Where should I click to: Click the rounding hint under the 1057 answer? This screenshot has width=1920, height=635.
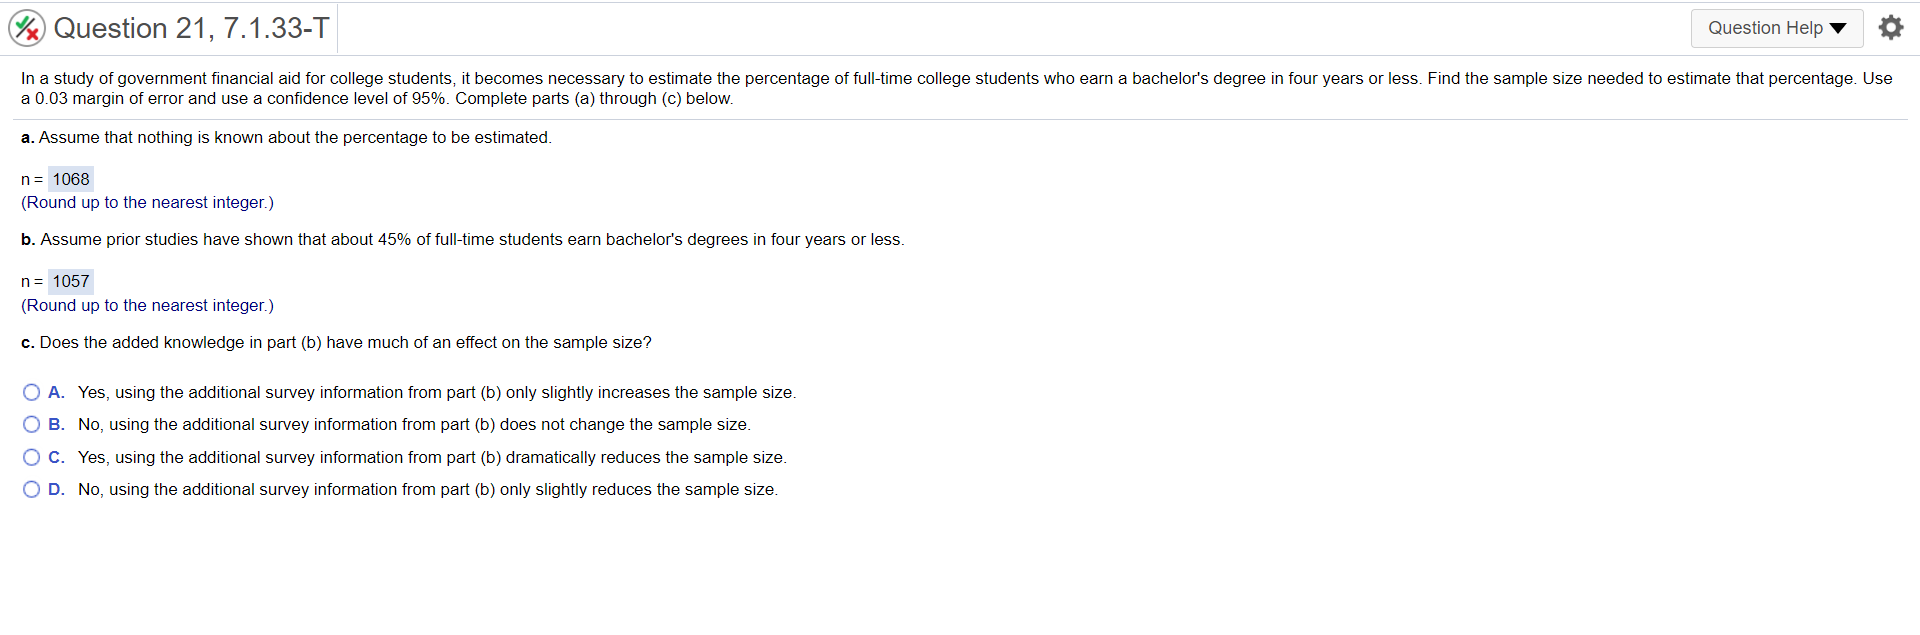pos(147,305)
